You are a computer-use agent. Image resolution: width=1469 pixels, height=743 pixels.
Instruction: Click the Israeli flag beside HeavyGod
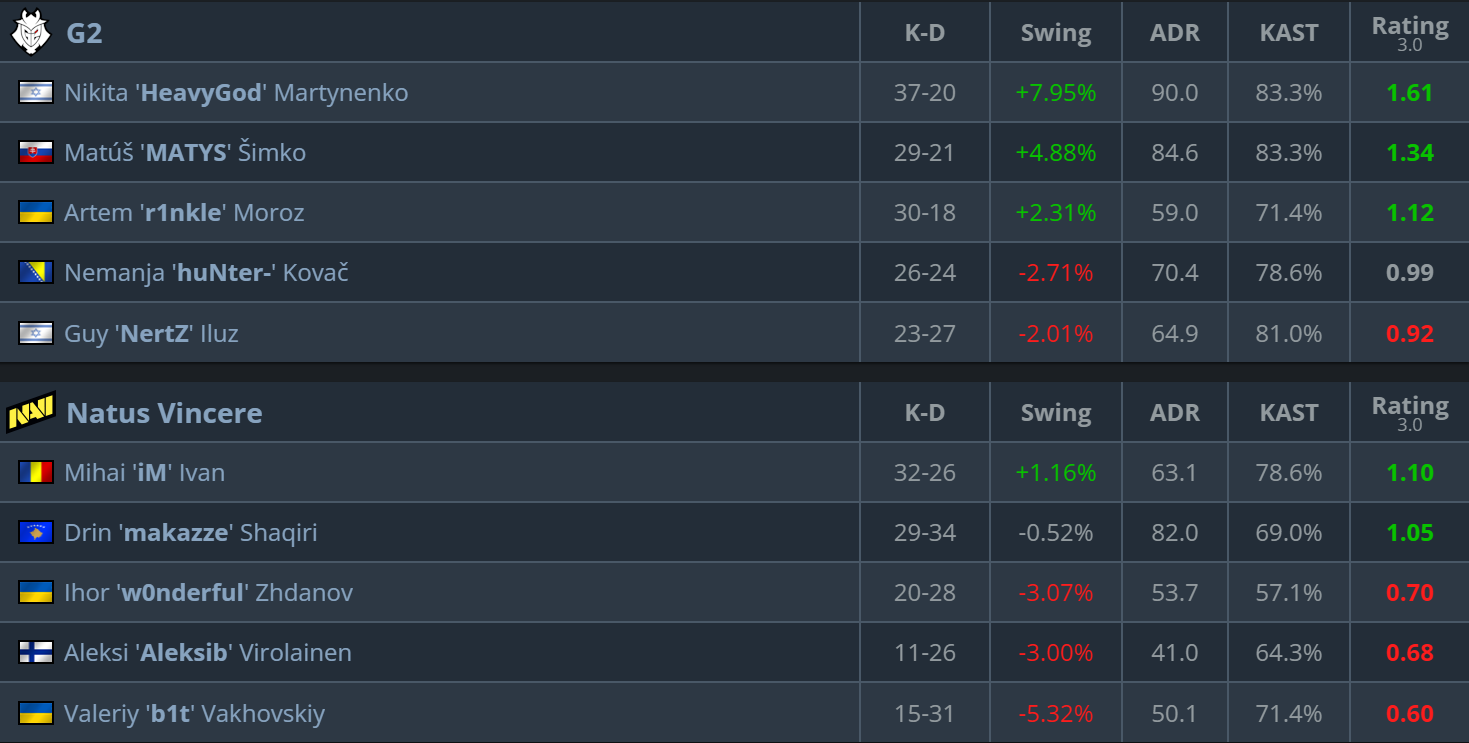coord(36,92)
